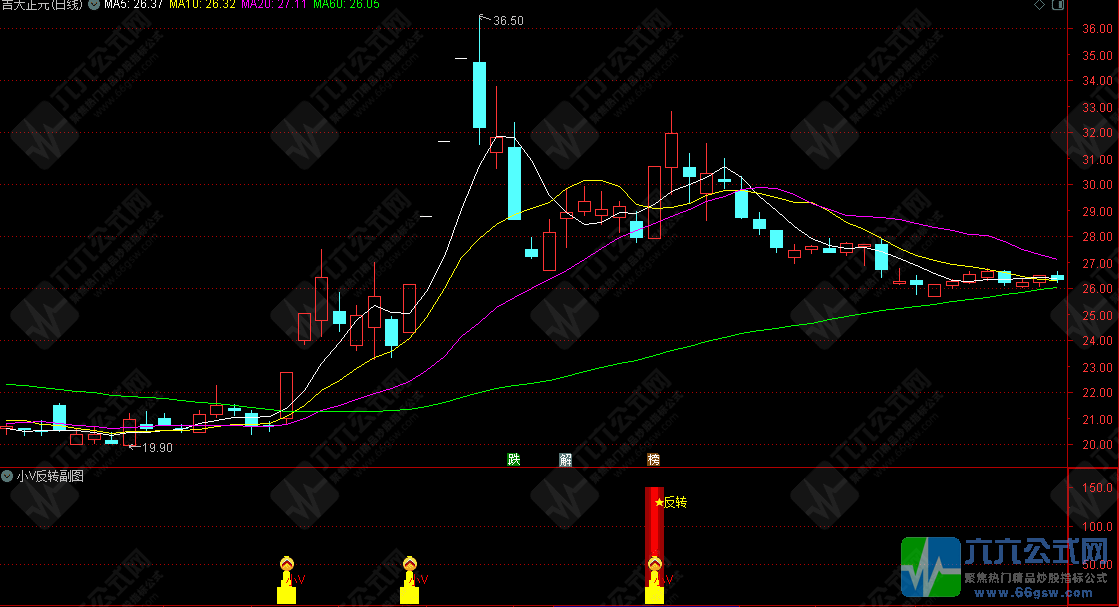Click the orange 榜 event marker icon
Screen dimensions: 1119x607
(654, 460)
